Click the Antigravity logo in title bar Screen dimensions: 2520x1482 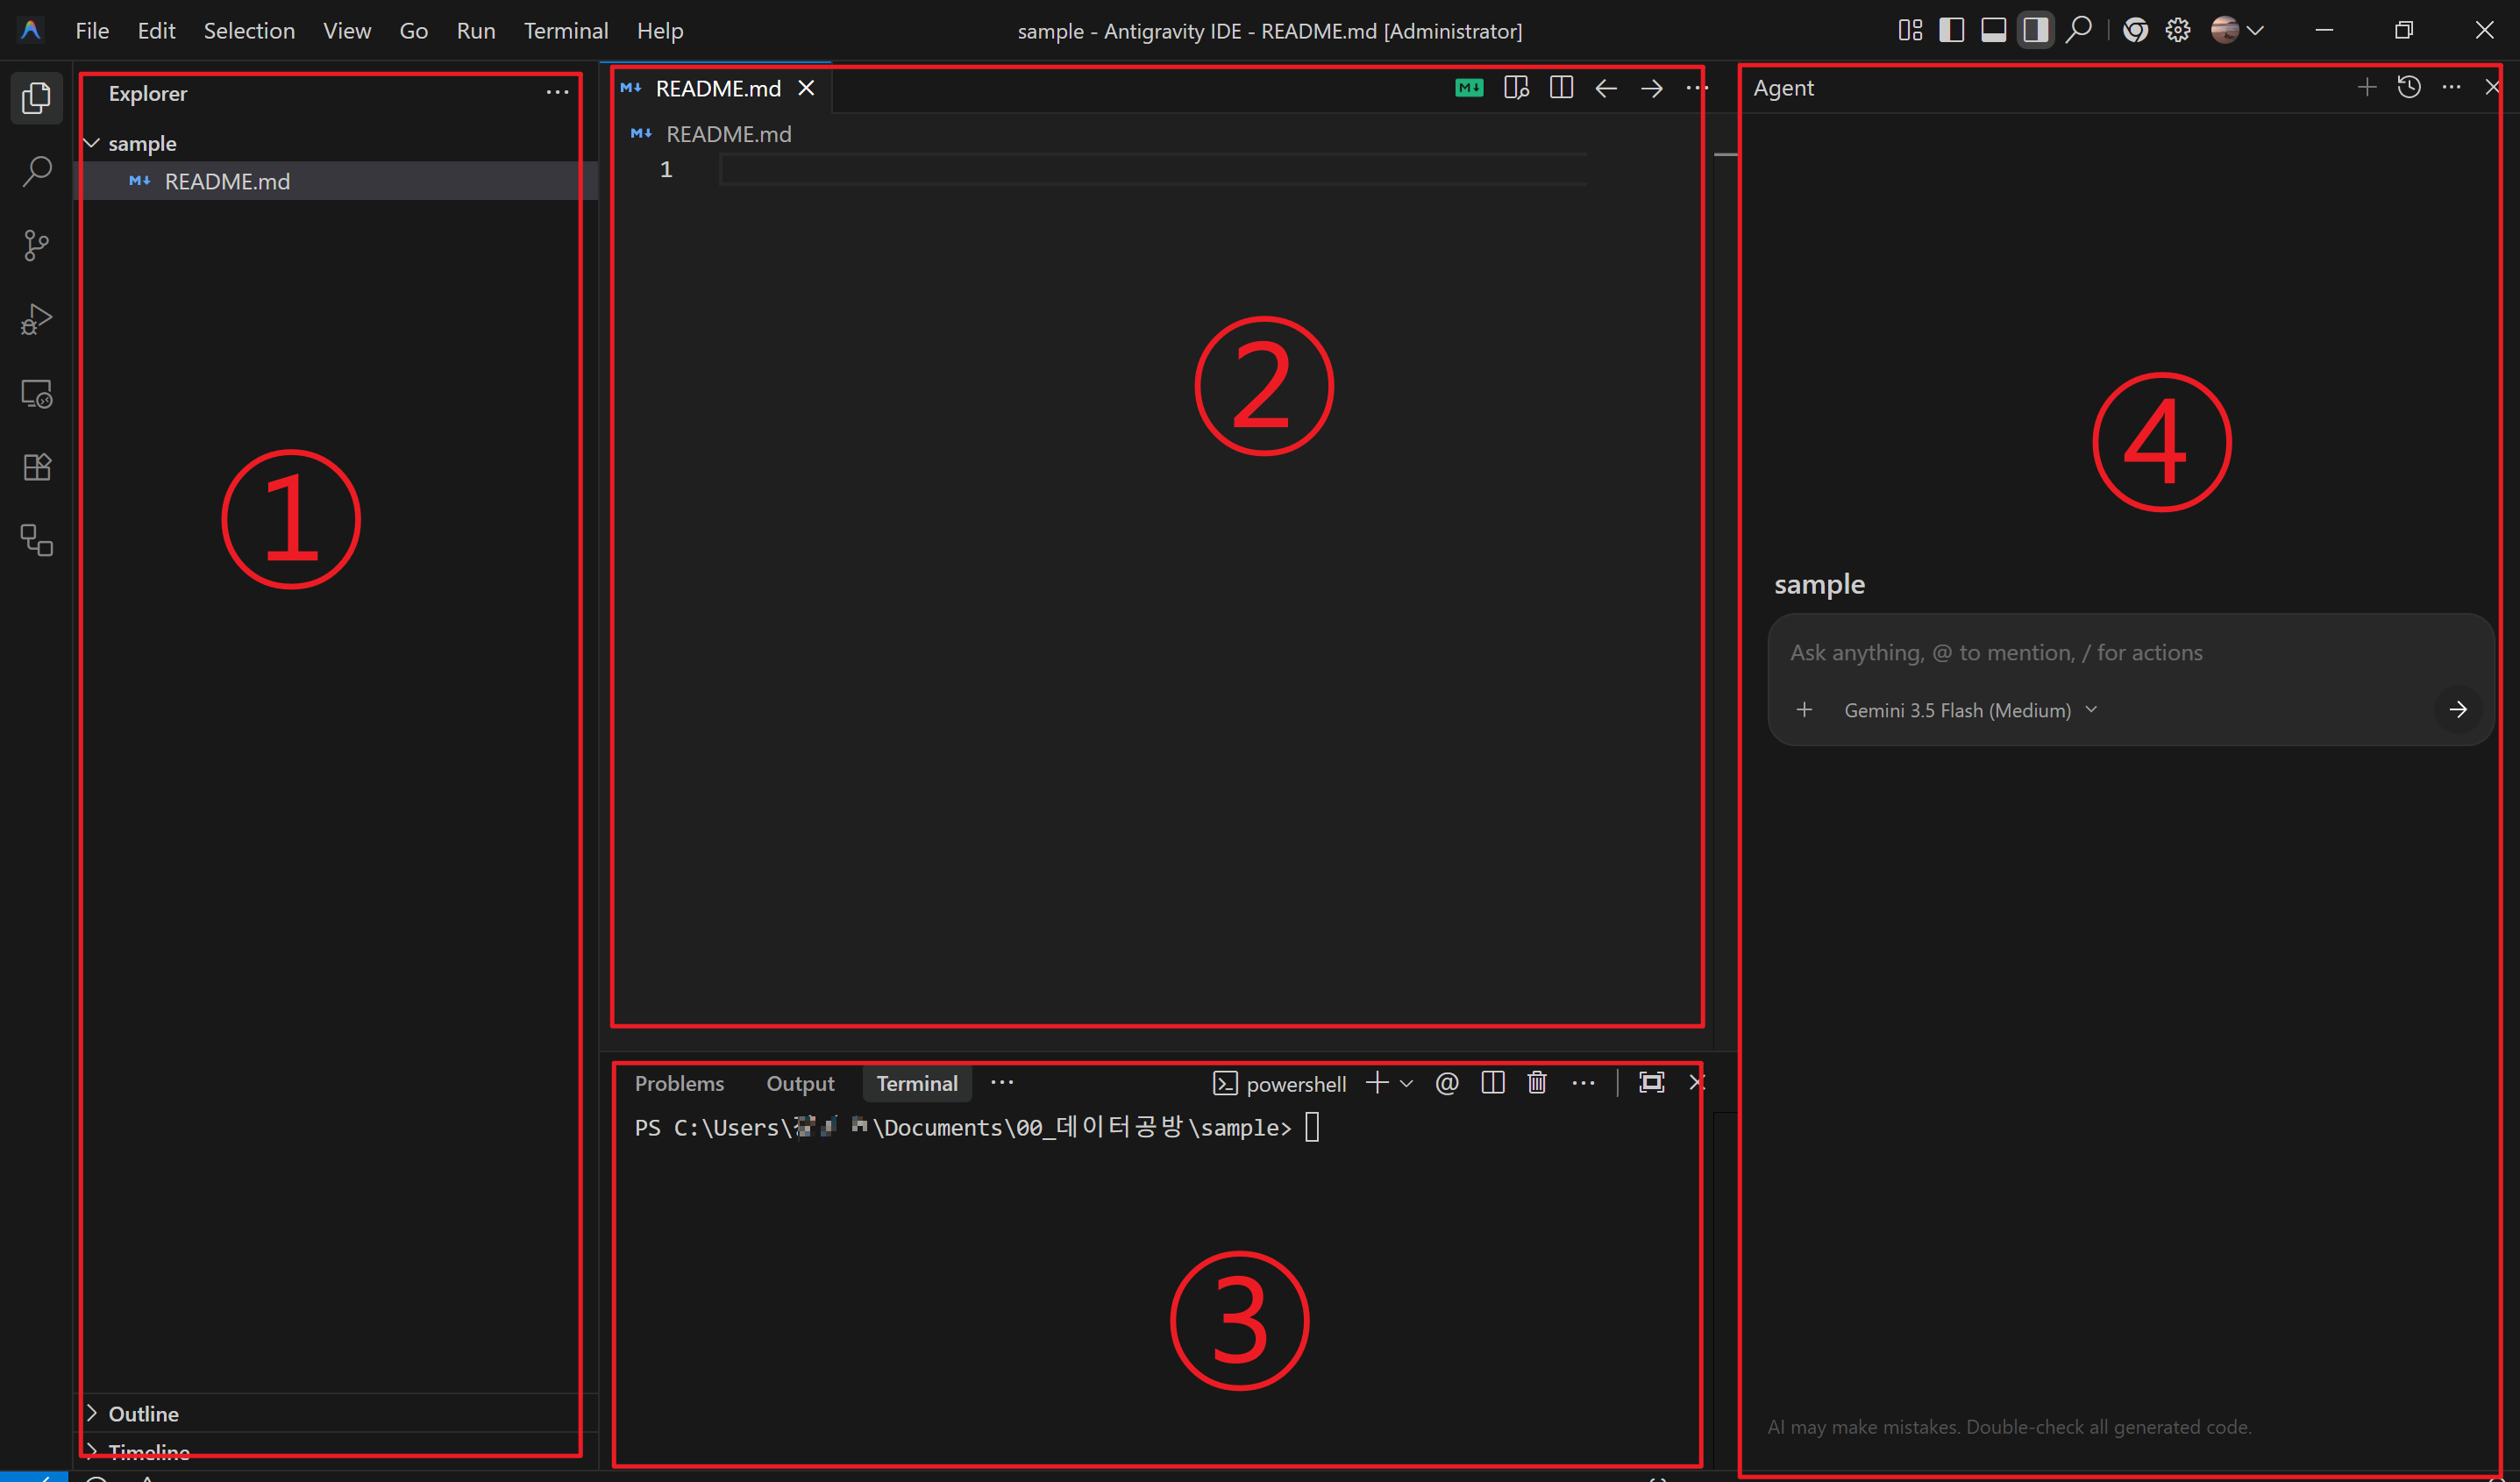(31, 30)
